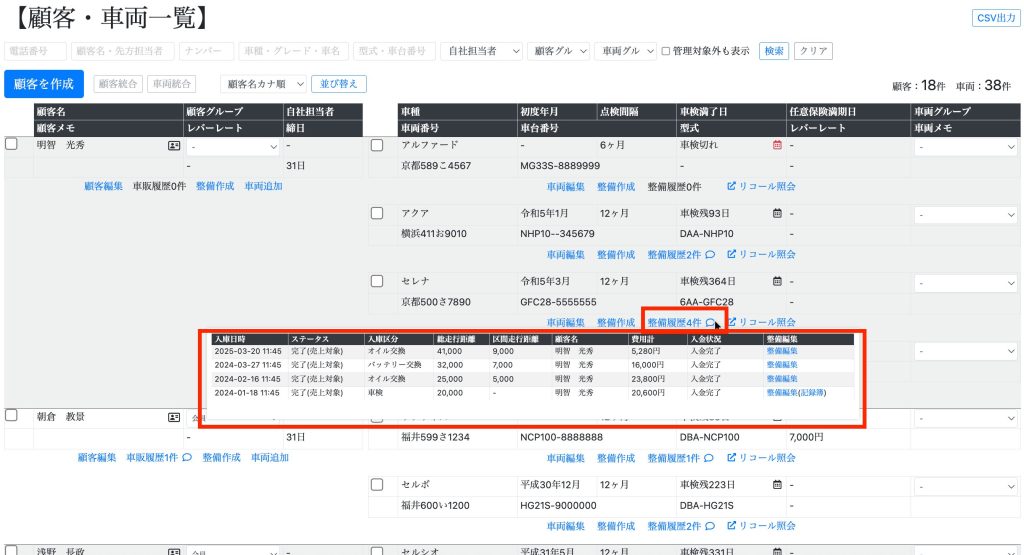Open 整備編集 for 2024-02-16 history row
Viewport: 1024px width, 555px height.
[x=782, y=379]
